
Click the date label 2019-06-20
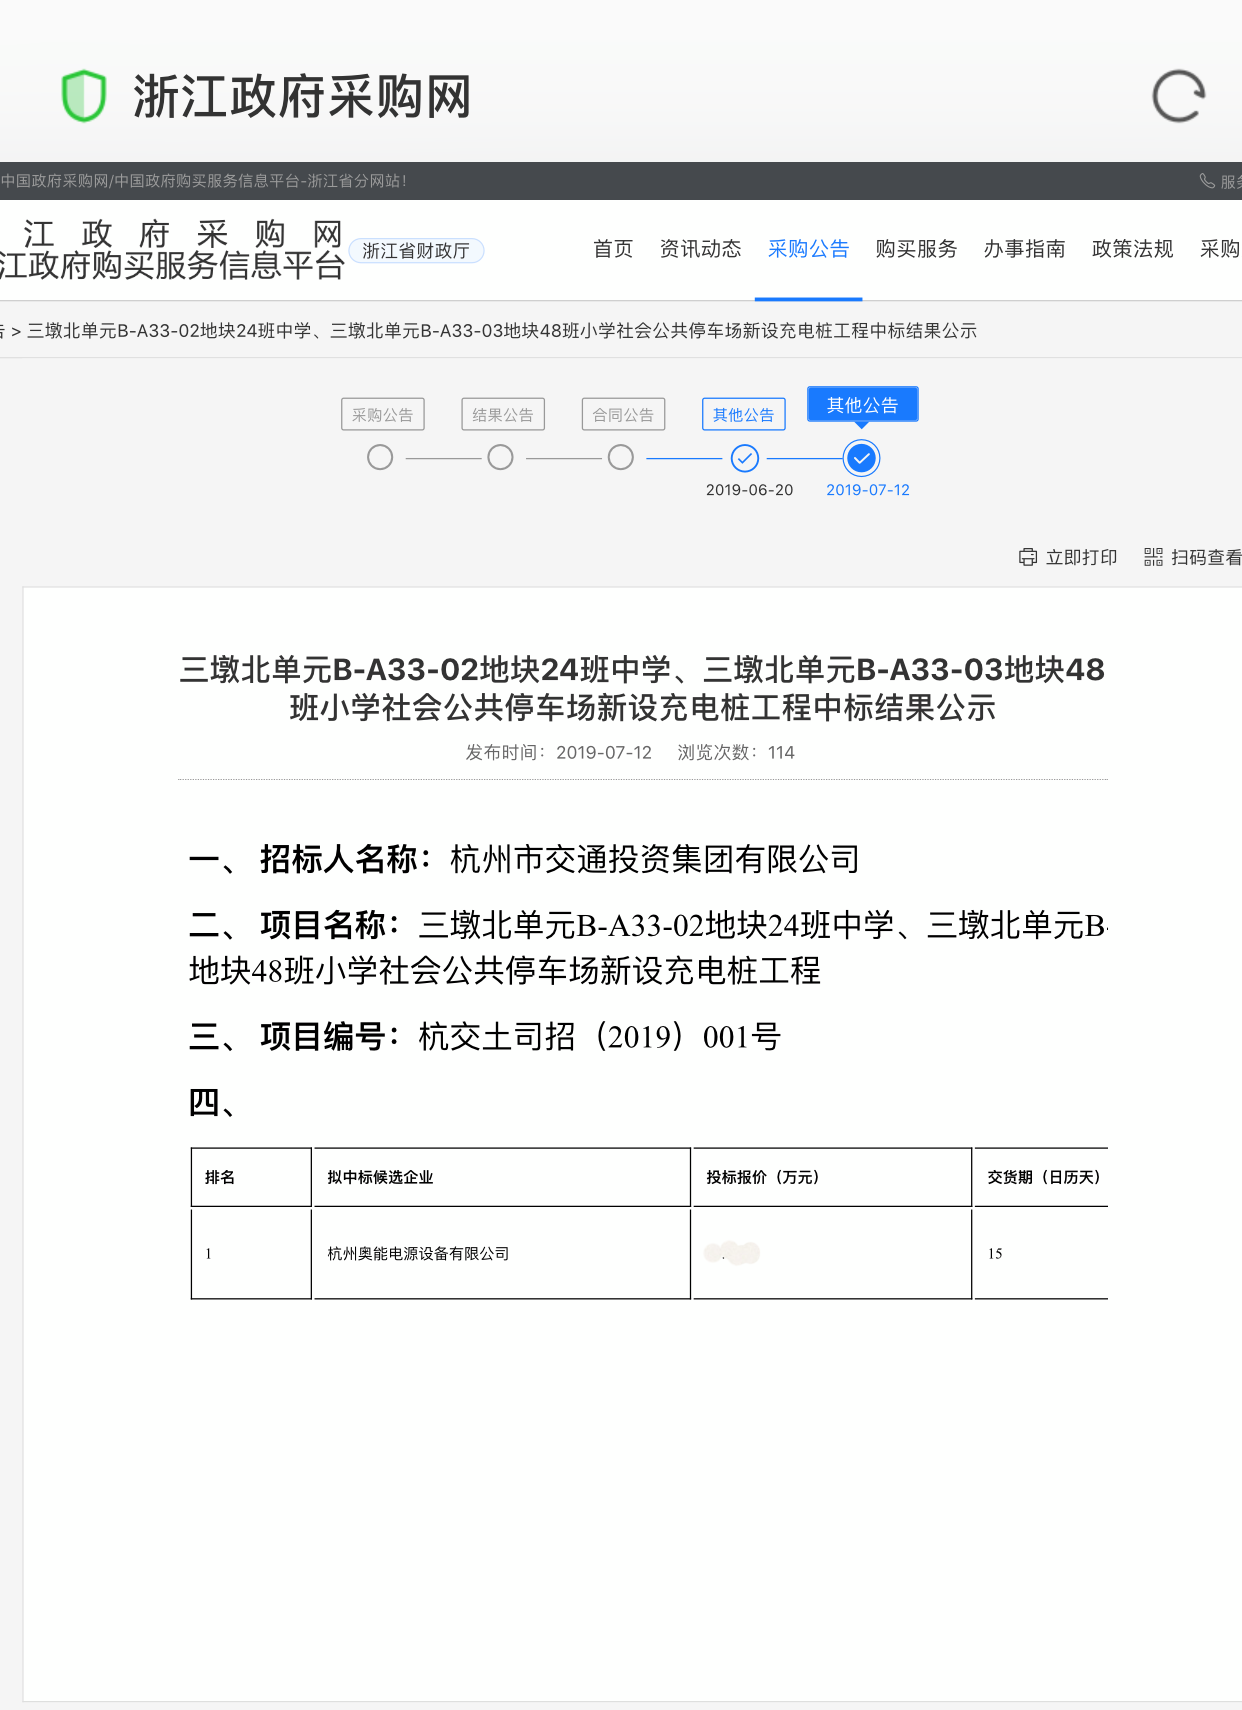(750, 490)
